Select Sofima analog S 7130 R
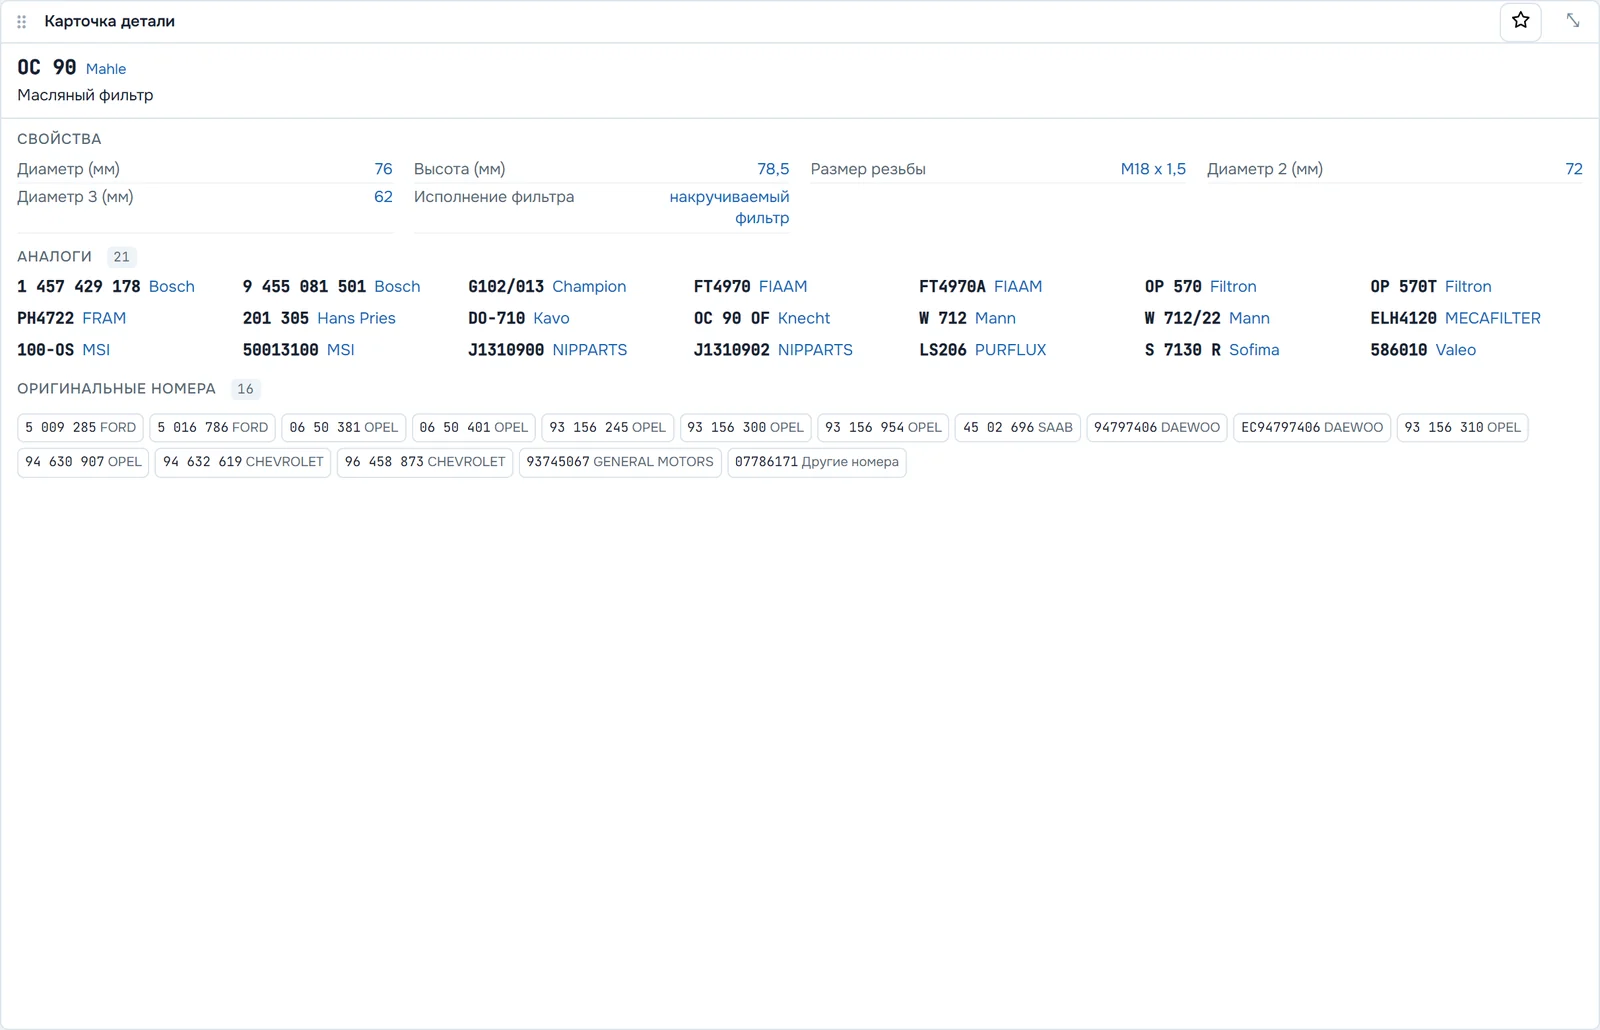 point(1212,351)
